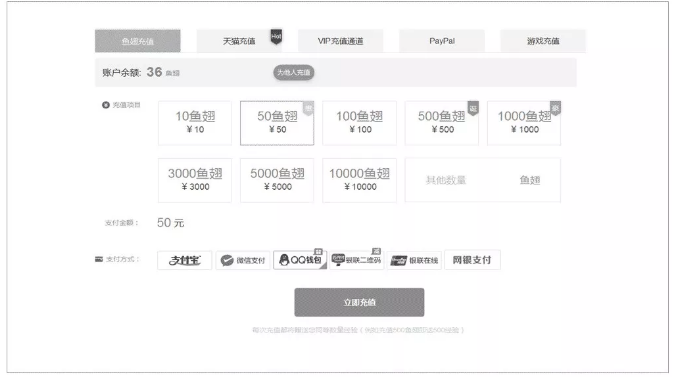The width and height of the screenshot is (674, 377).
Task: Click the 为他人充值 button
Action: coord(294,72)
